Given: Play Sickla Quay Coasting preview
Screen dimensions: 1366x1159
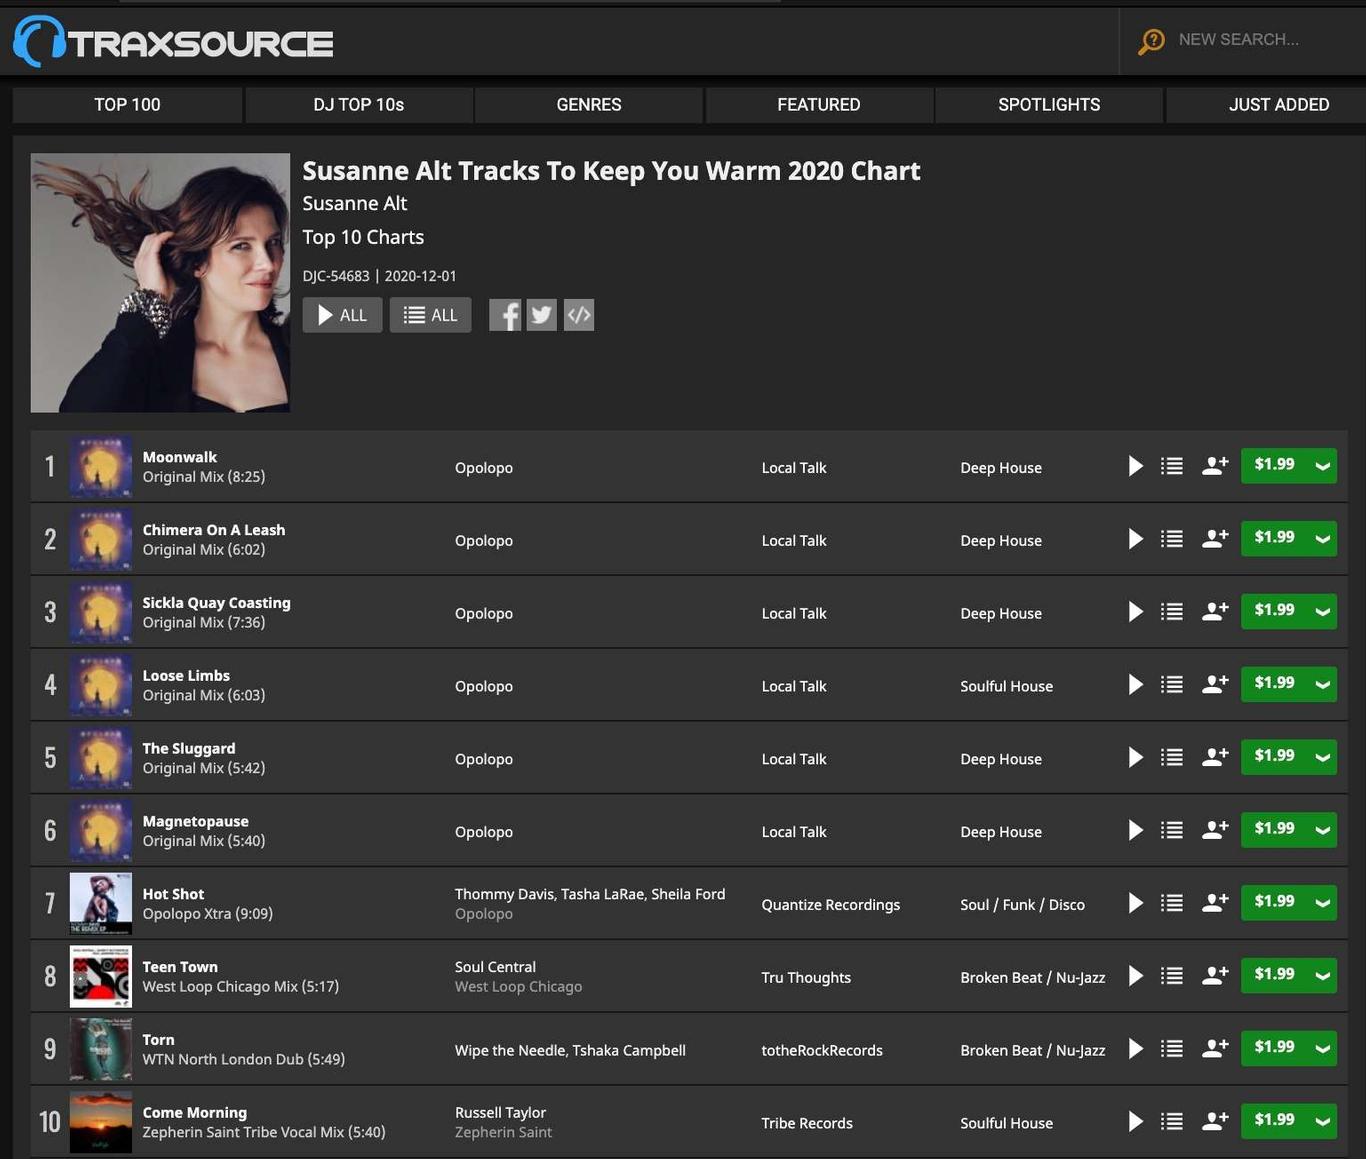Looking at the screenshot, I should point(1136,612).
